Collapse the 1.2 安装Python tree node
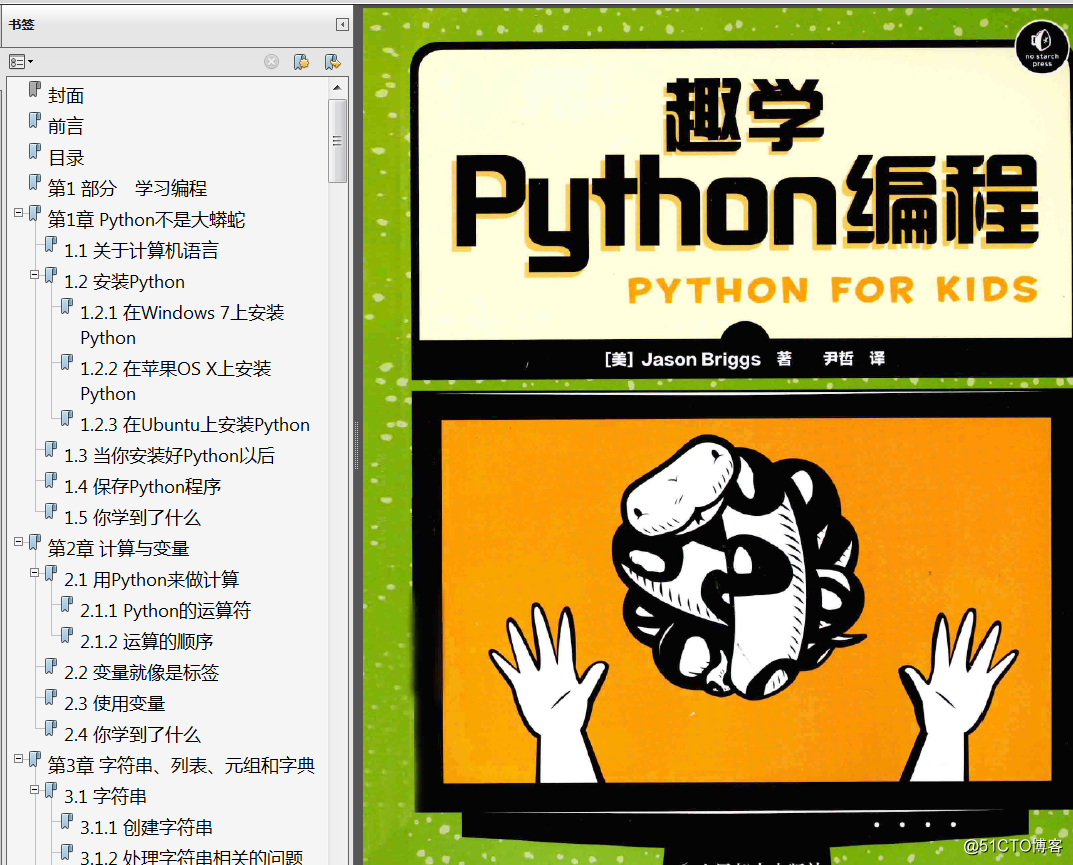 (35, 274)
